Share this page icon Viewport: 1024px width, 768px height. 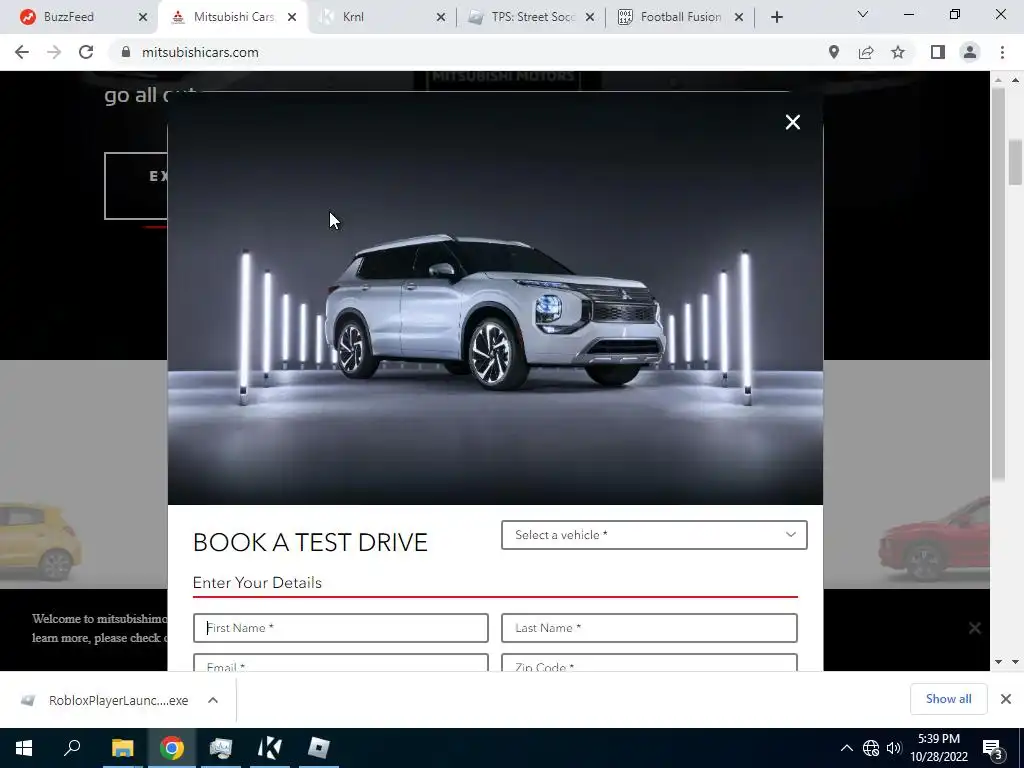(x=866, y=52)
